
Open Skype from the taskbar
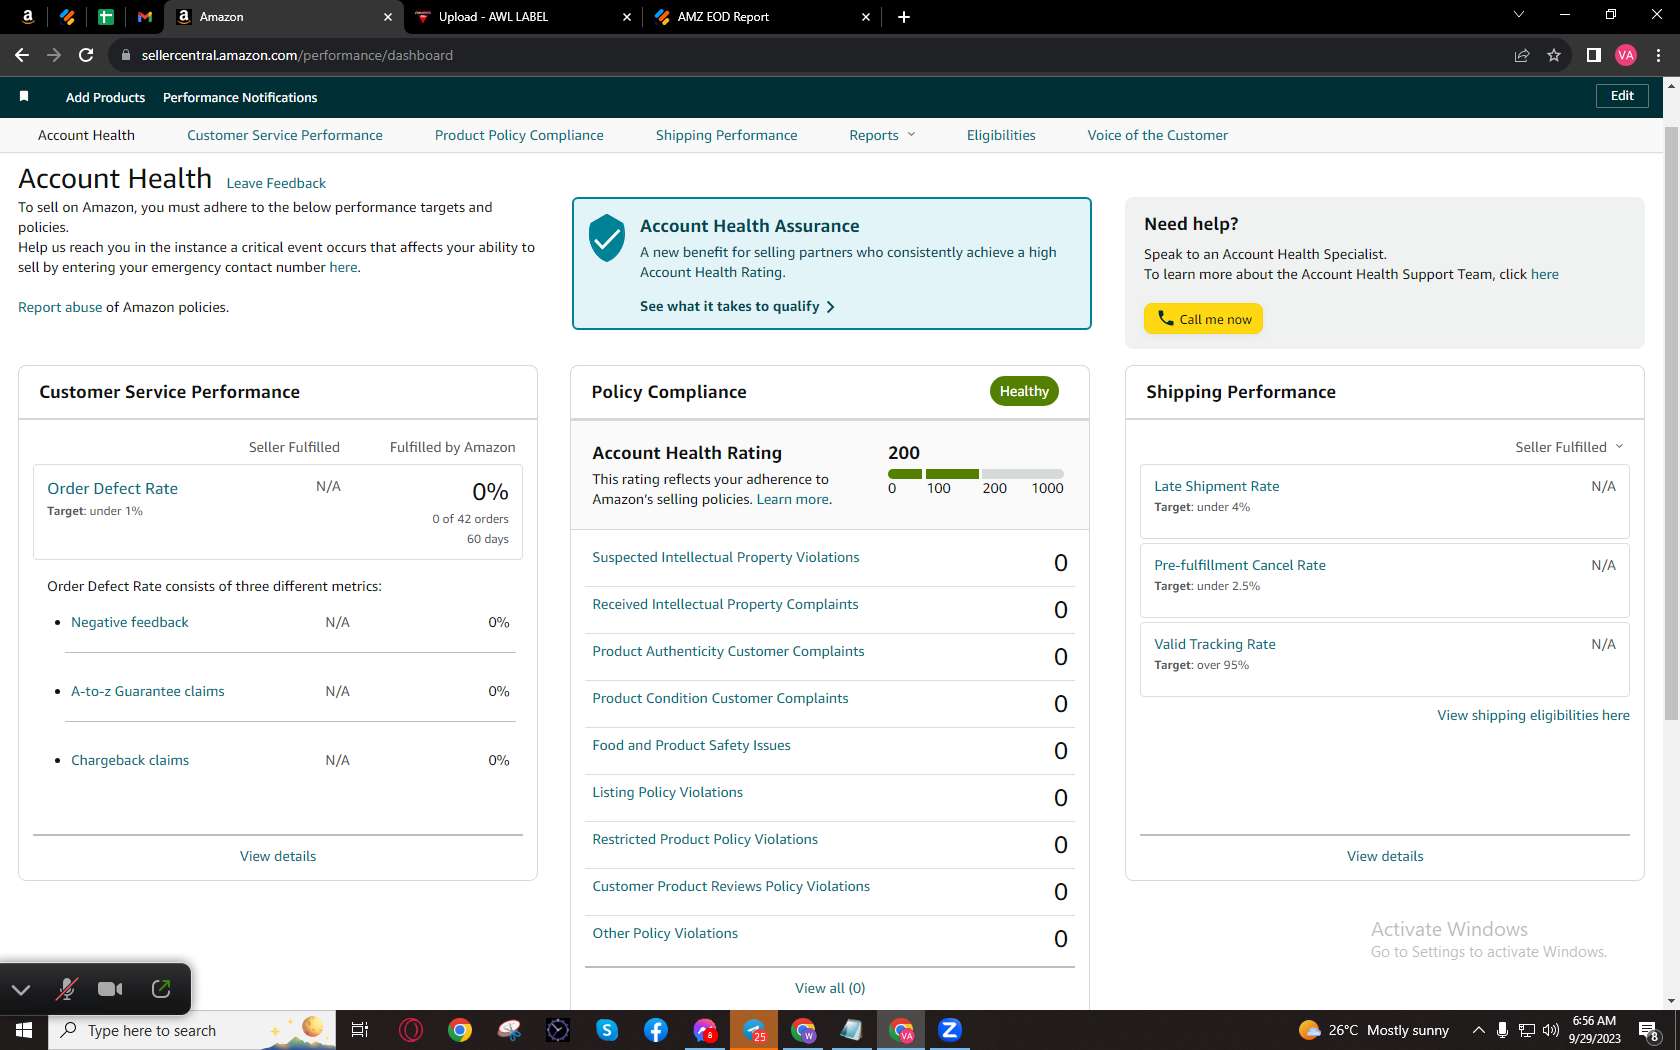pos(607,1030)
